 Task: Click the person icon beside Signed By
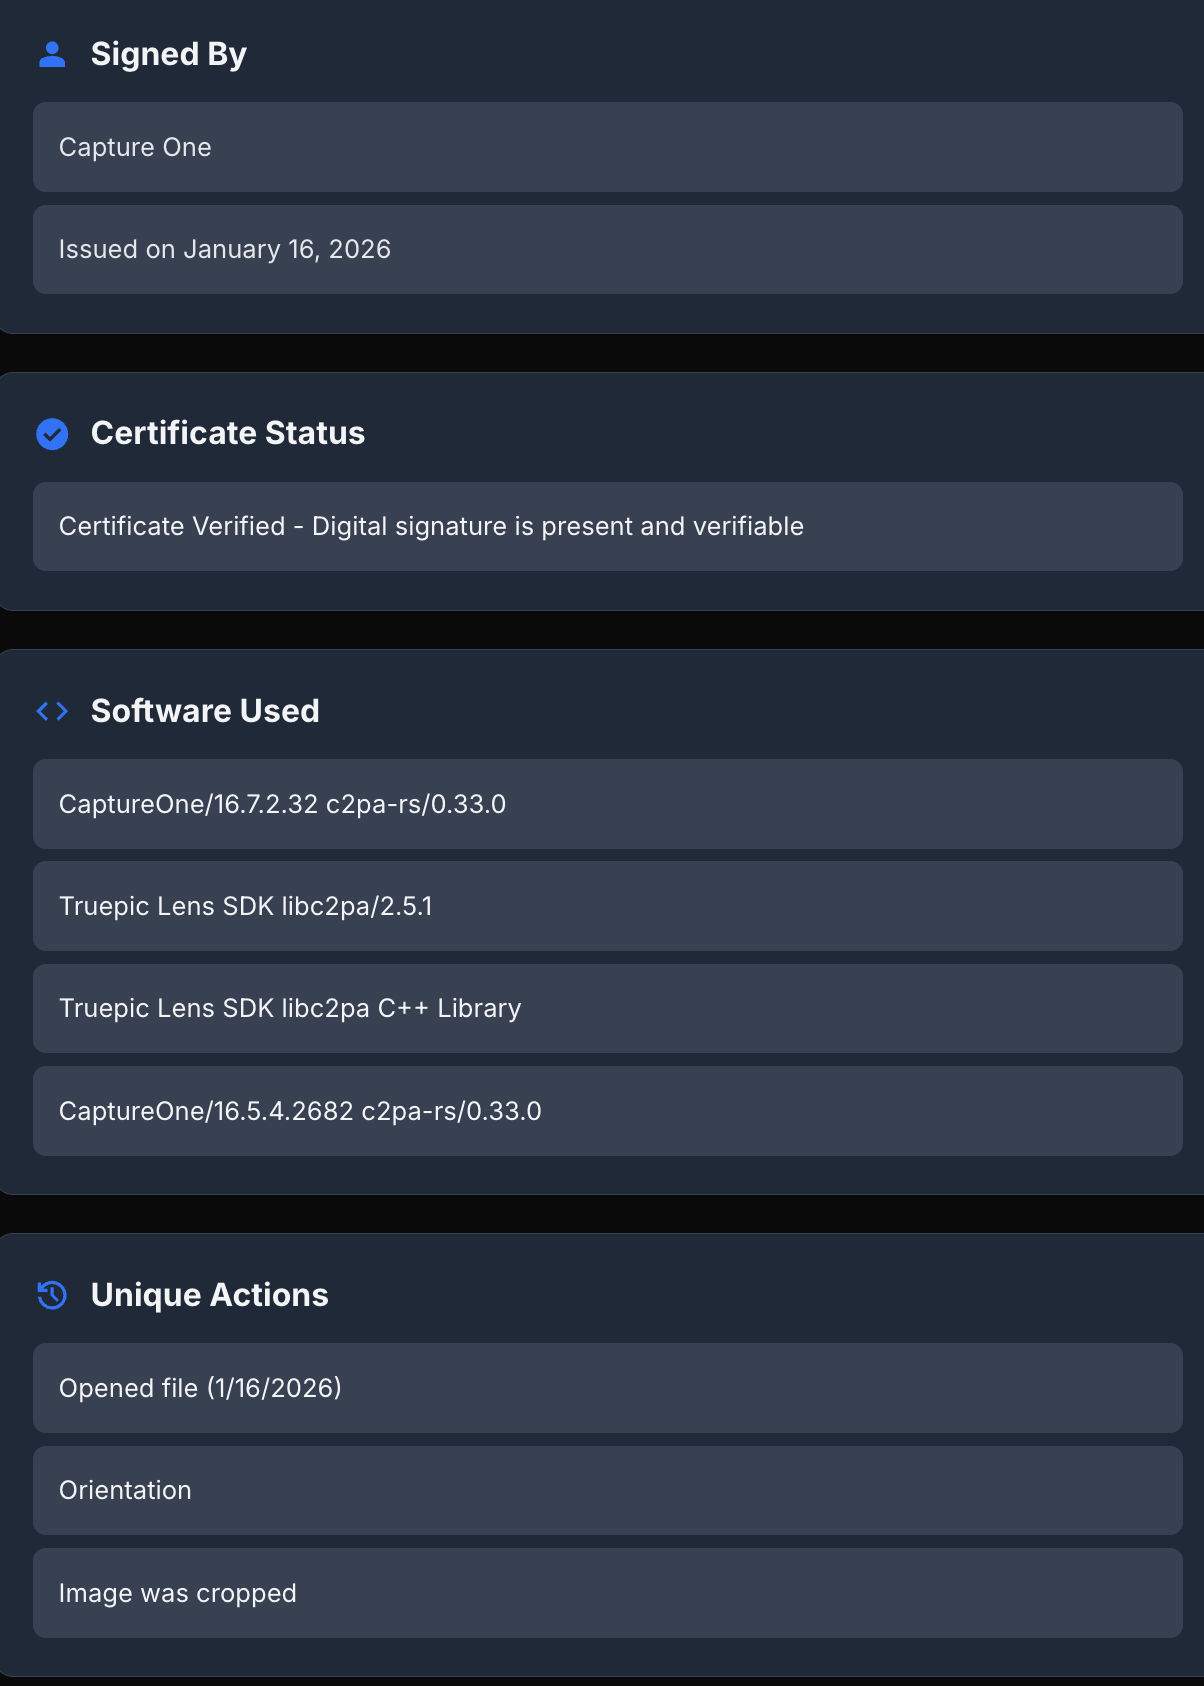pos(52,55)
